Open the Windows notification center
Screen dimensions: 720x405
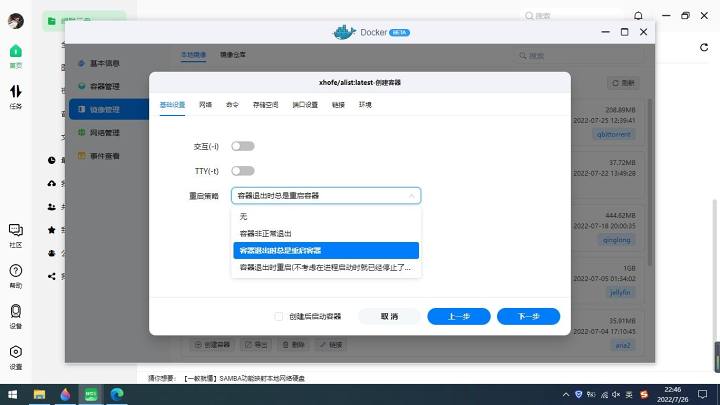point(703,394)
